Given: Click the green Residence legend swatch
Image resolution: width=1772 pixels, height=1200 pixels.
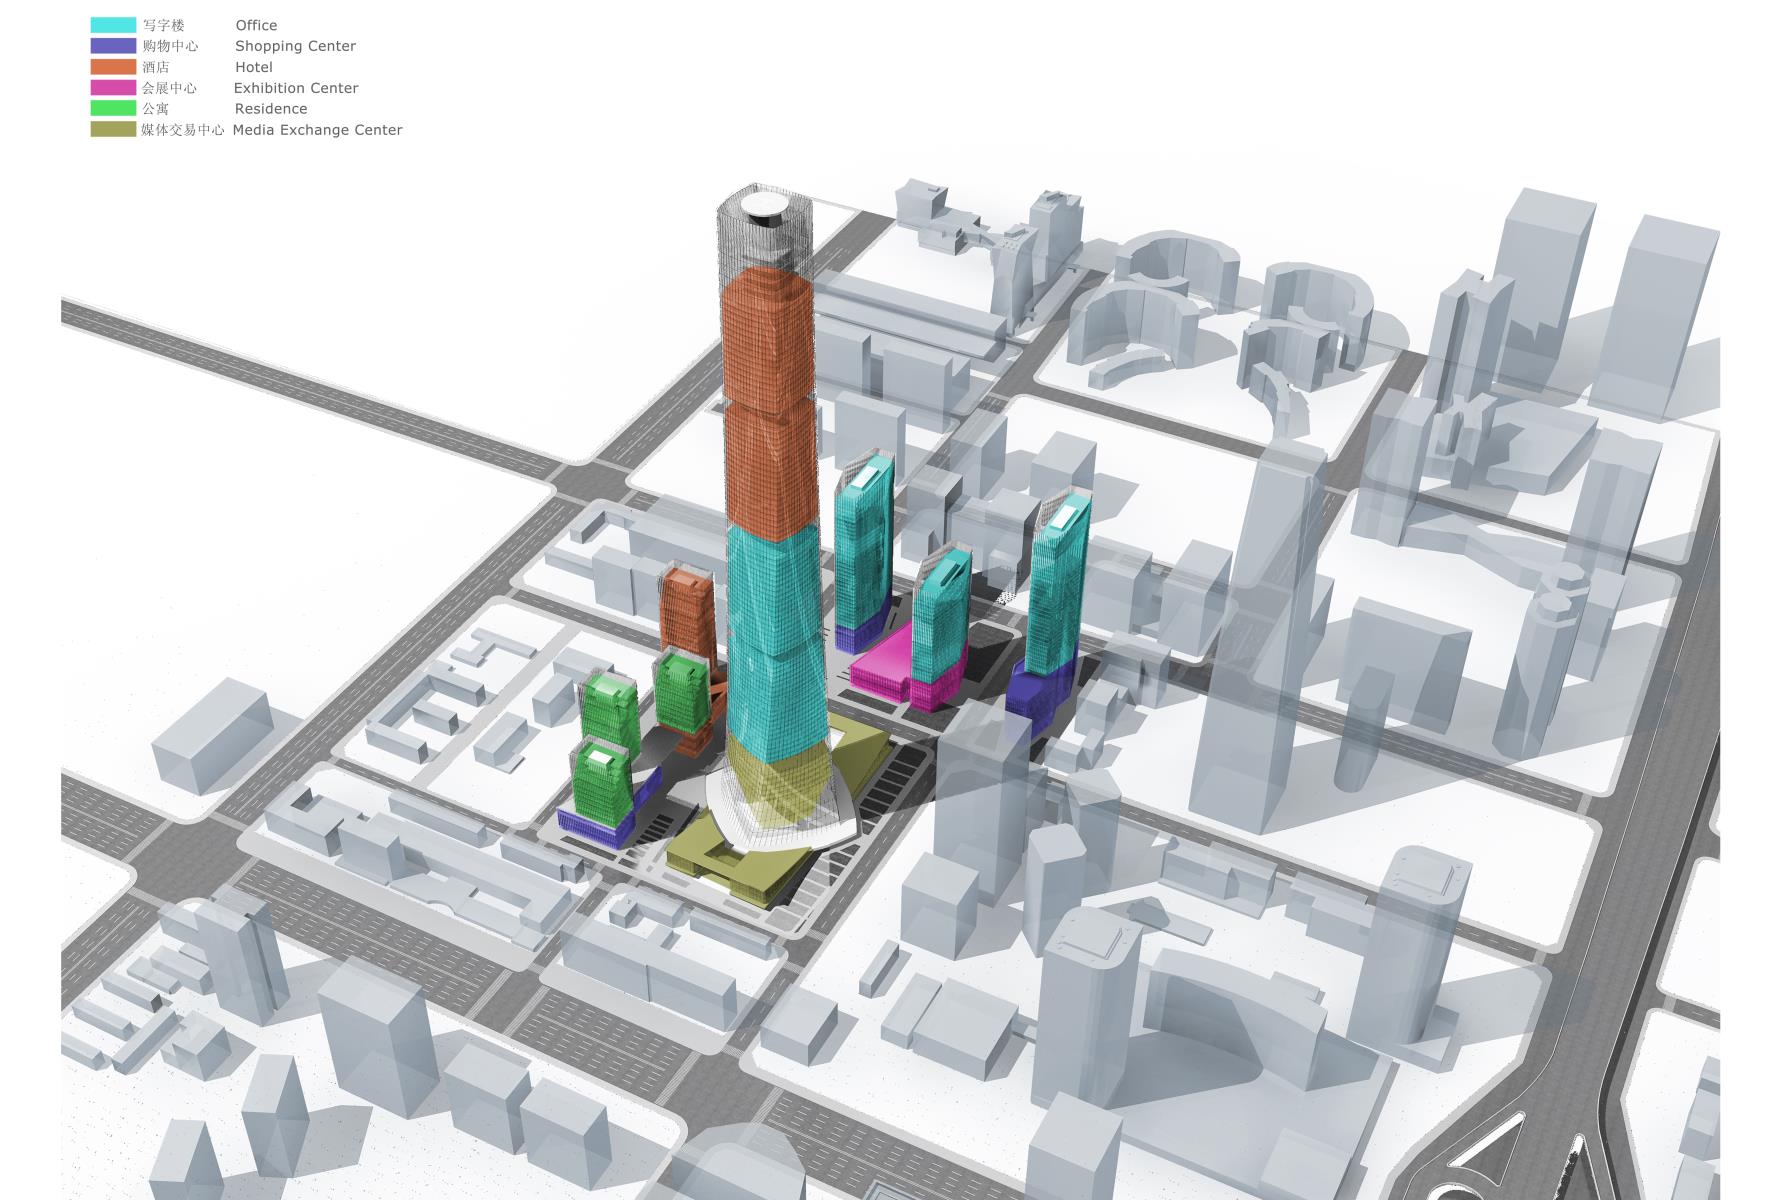Looking at the screenshot, I should click(x=113, y=108).
